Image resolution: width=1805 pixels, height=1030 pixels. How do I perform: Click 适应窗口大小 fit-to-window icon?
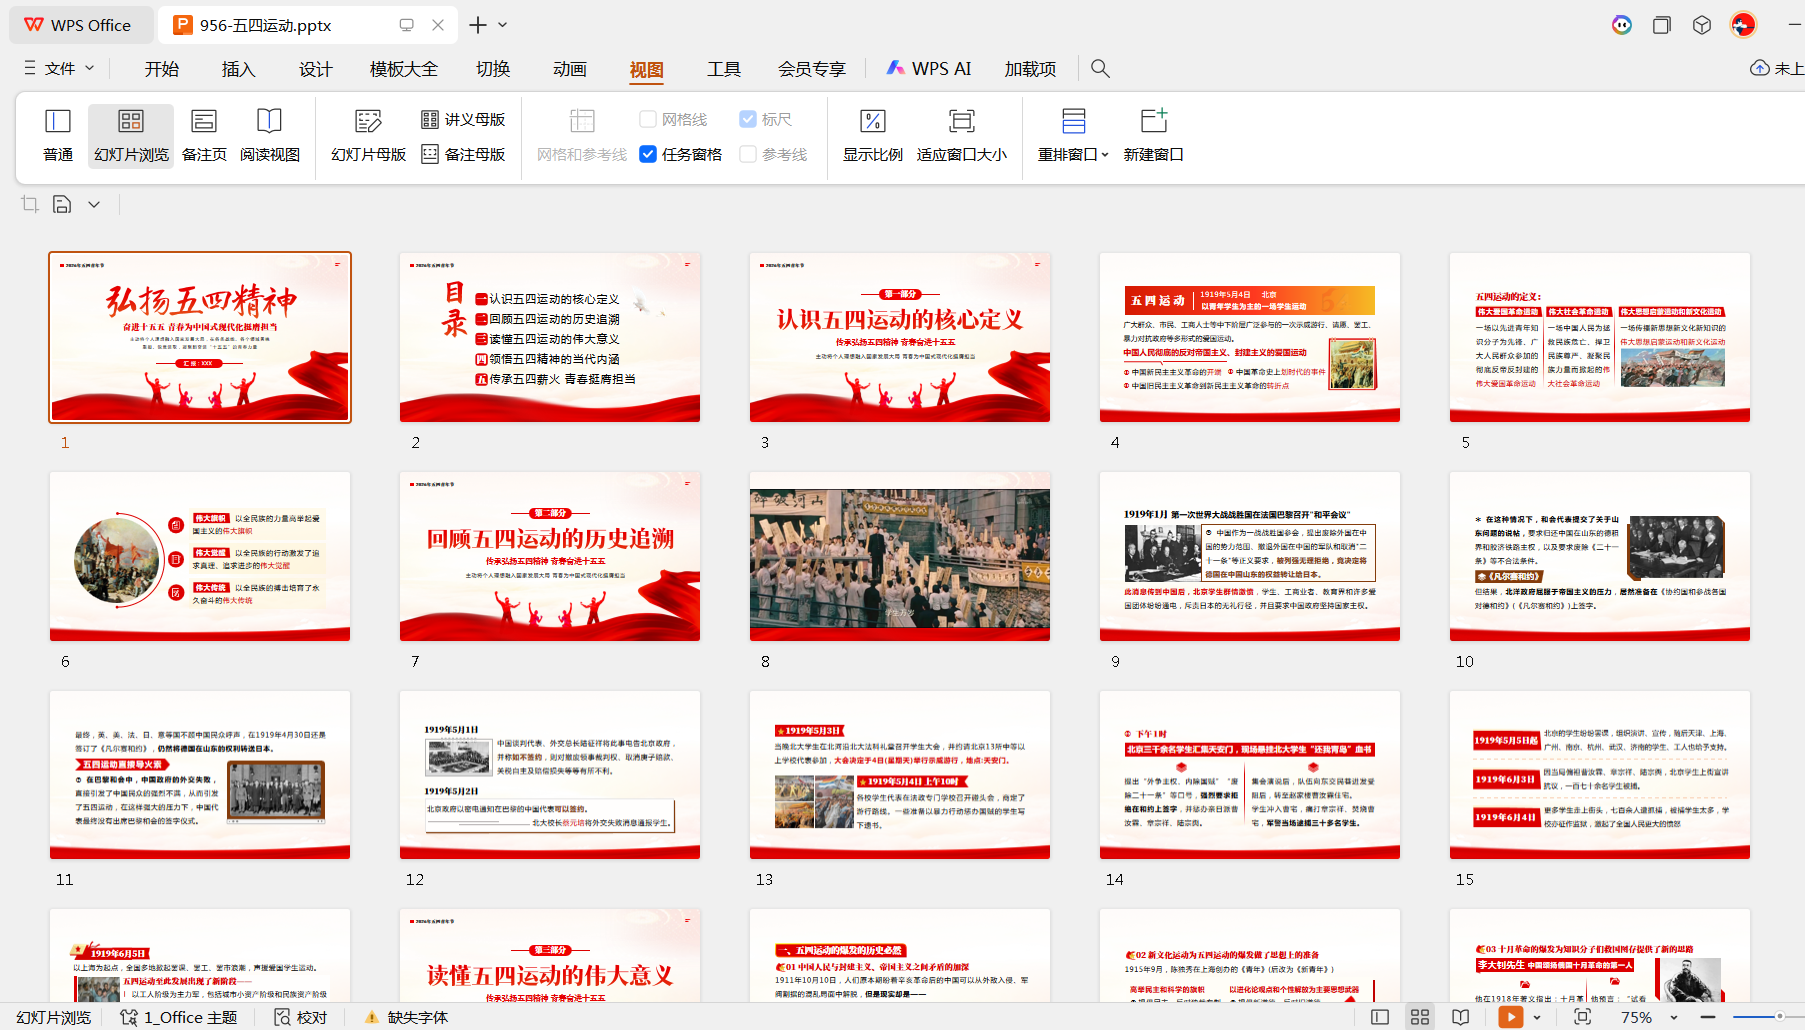tap(962, 121)
